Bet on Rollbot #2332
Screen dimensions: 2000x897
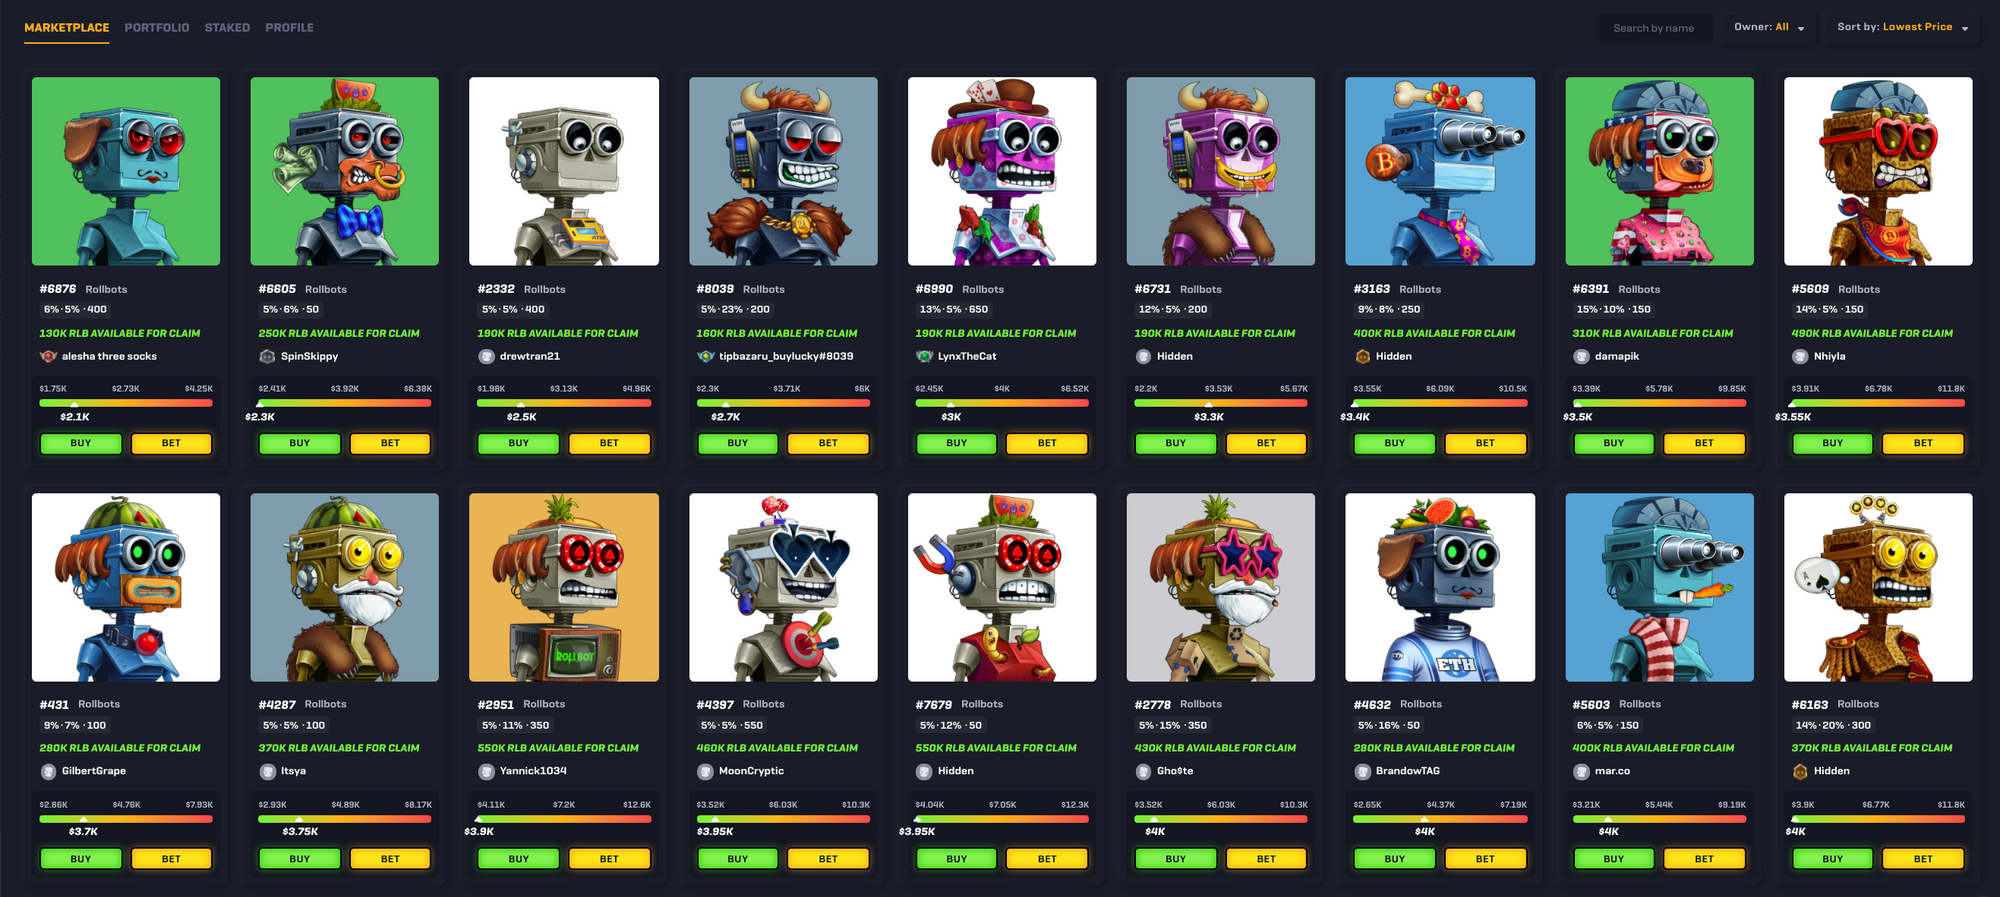pos(609,443)
